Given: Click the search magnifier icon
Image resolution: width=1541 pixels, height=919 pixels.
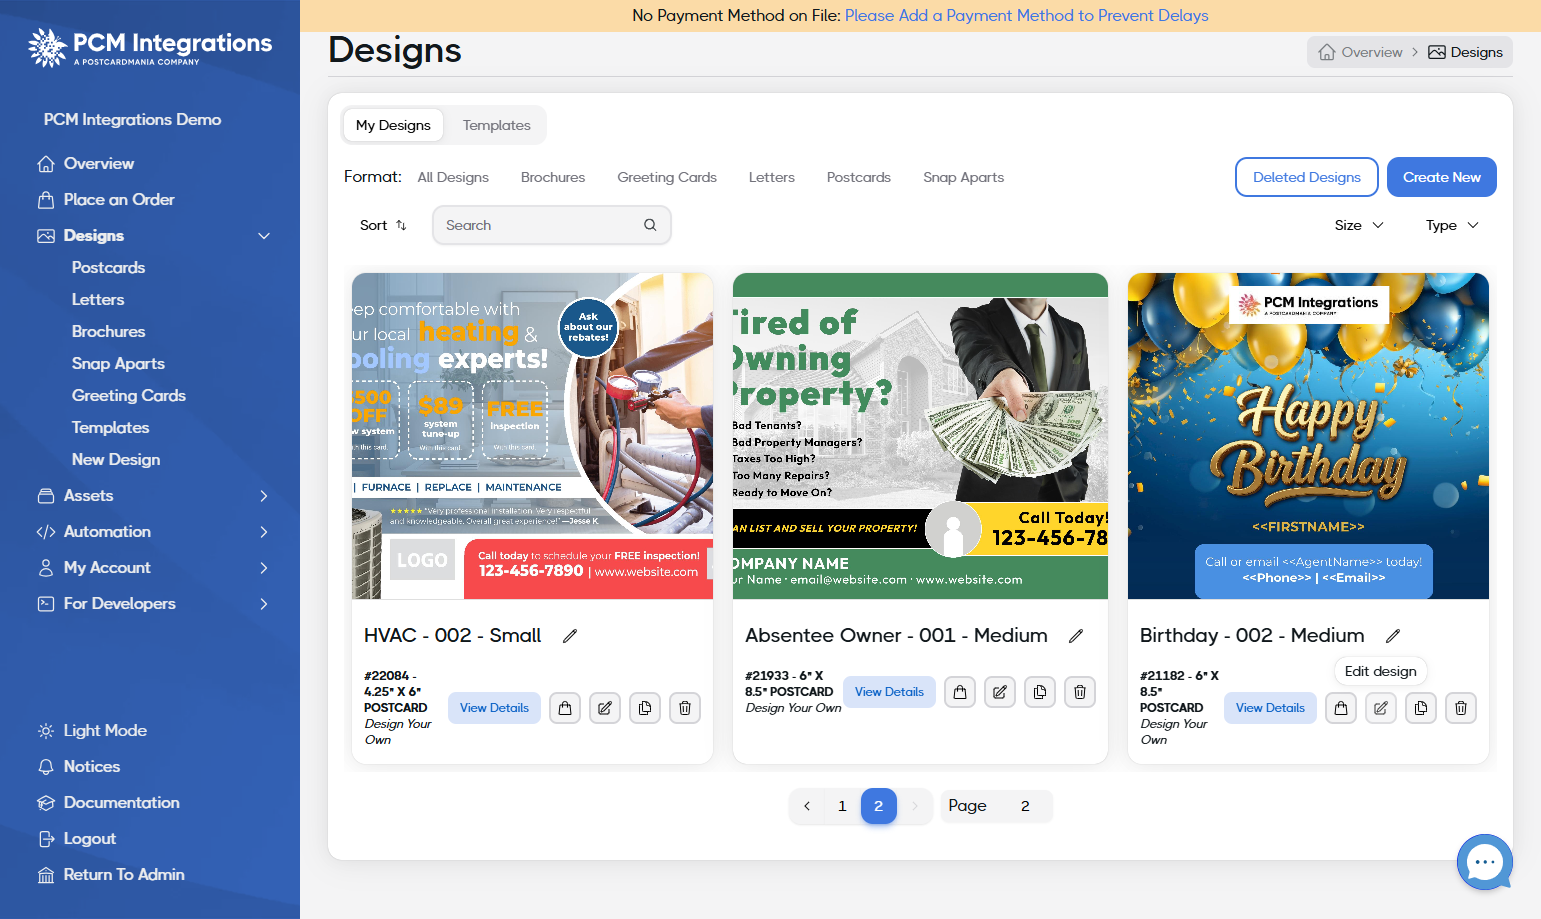Looking at the screenshot, I should click(x=650, y=225).
